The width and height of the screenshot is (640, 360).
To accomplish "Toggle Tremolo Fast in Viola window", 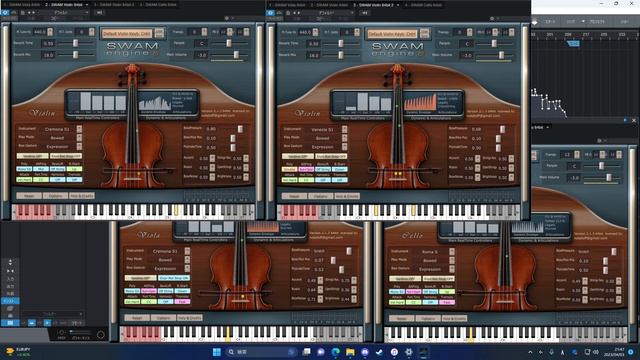I will click(x=182, y=302).
